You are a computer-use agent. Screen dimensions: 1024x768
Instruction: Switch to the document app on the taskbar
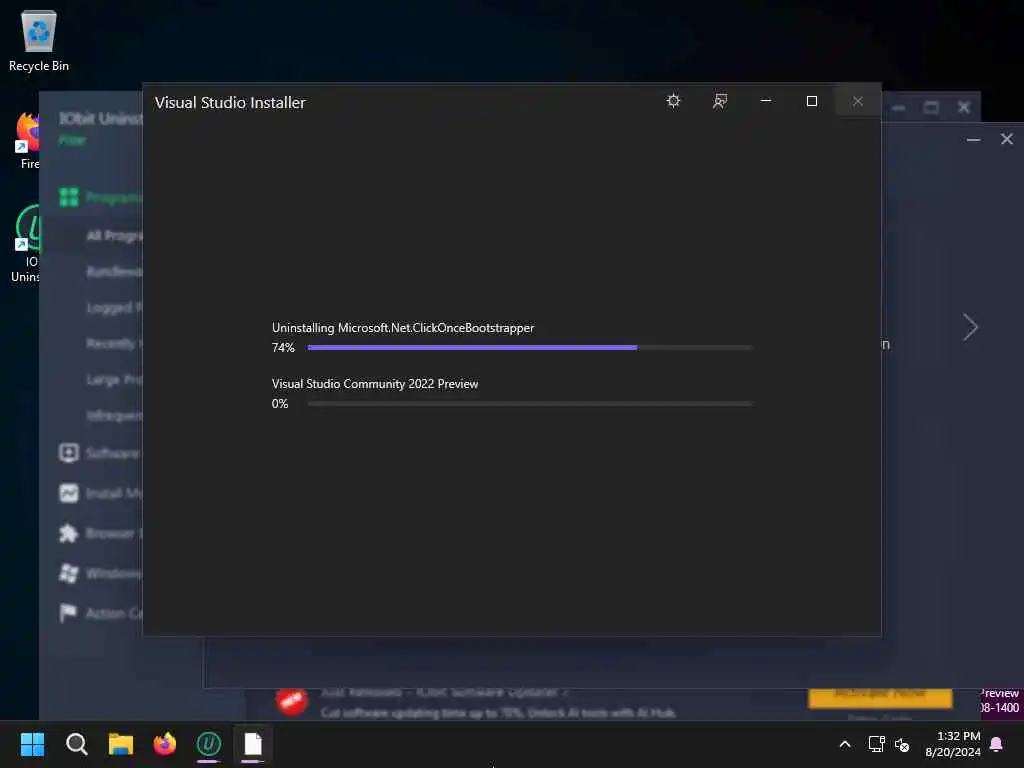[253, 744]
